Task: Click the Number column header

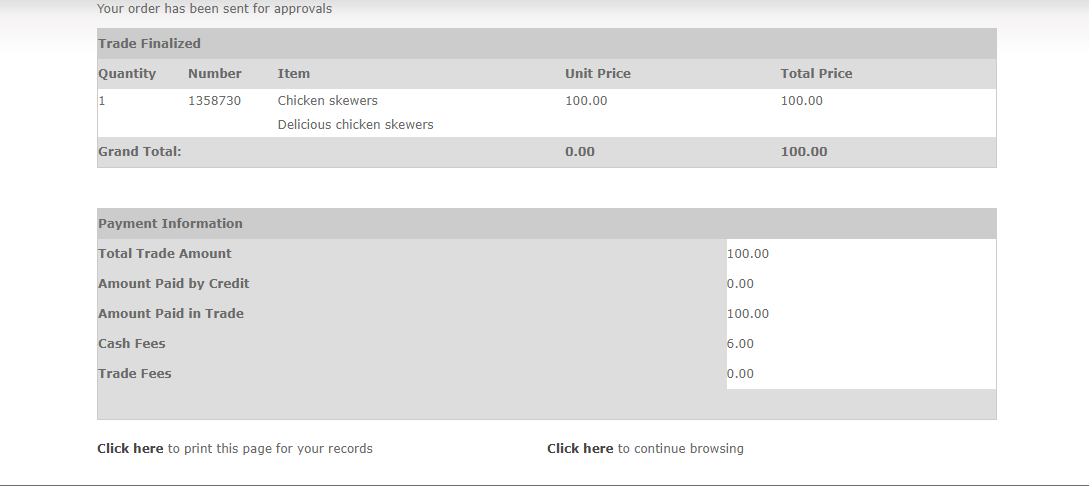Action: [x=214, y=74]
